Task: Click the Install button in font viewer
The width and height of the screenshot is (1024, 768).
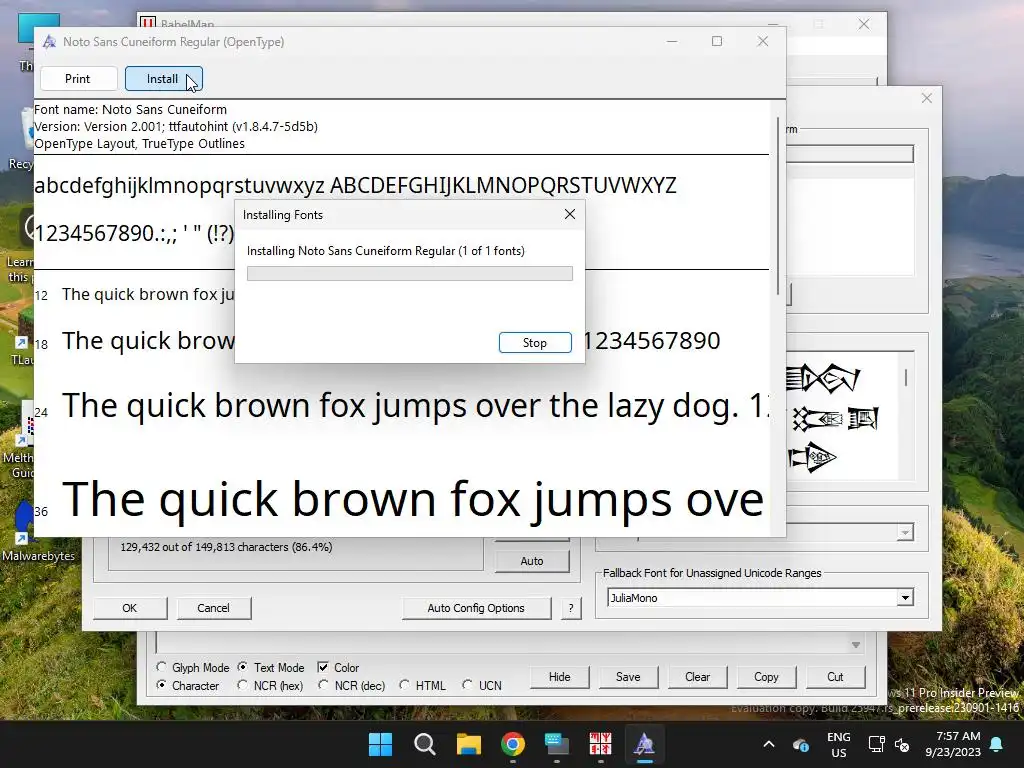Action: (x=163, y=79)
